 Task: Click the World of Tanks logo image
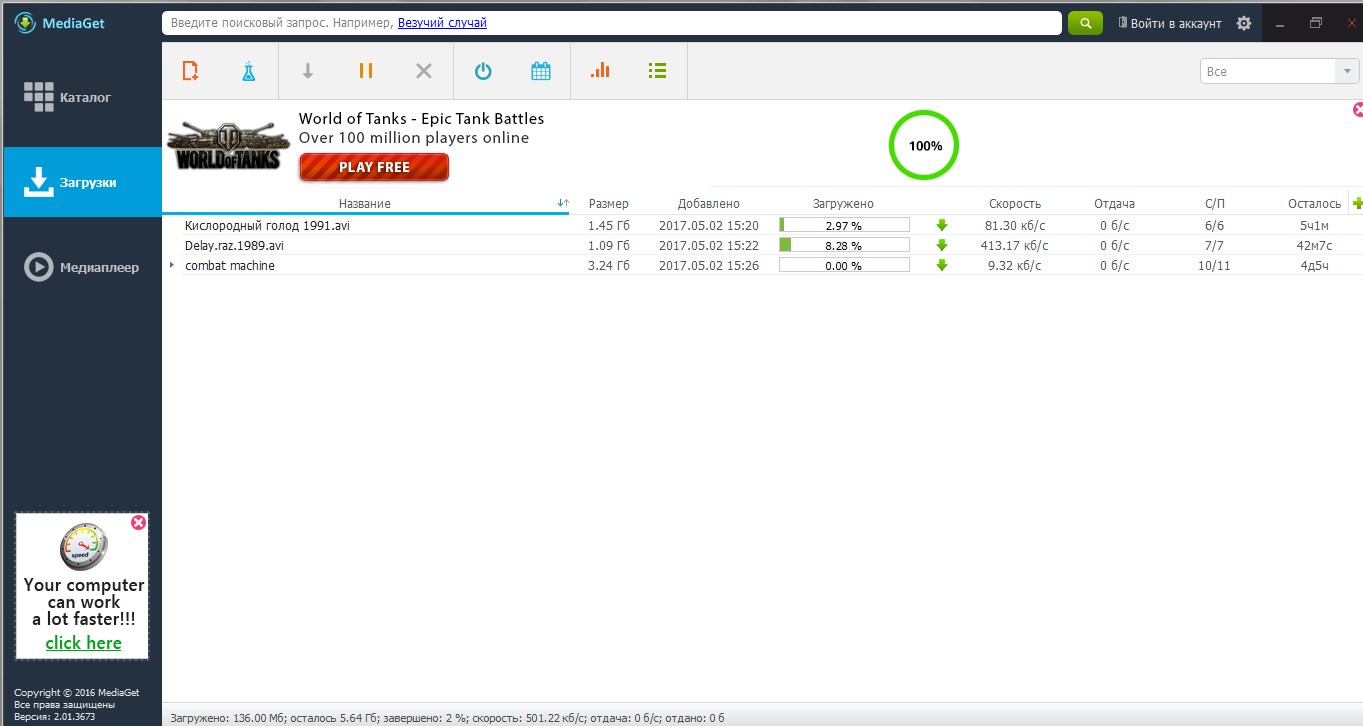(228, 145)
